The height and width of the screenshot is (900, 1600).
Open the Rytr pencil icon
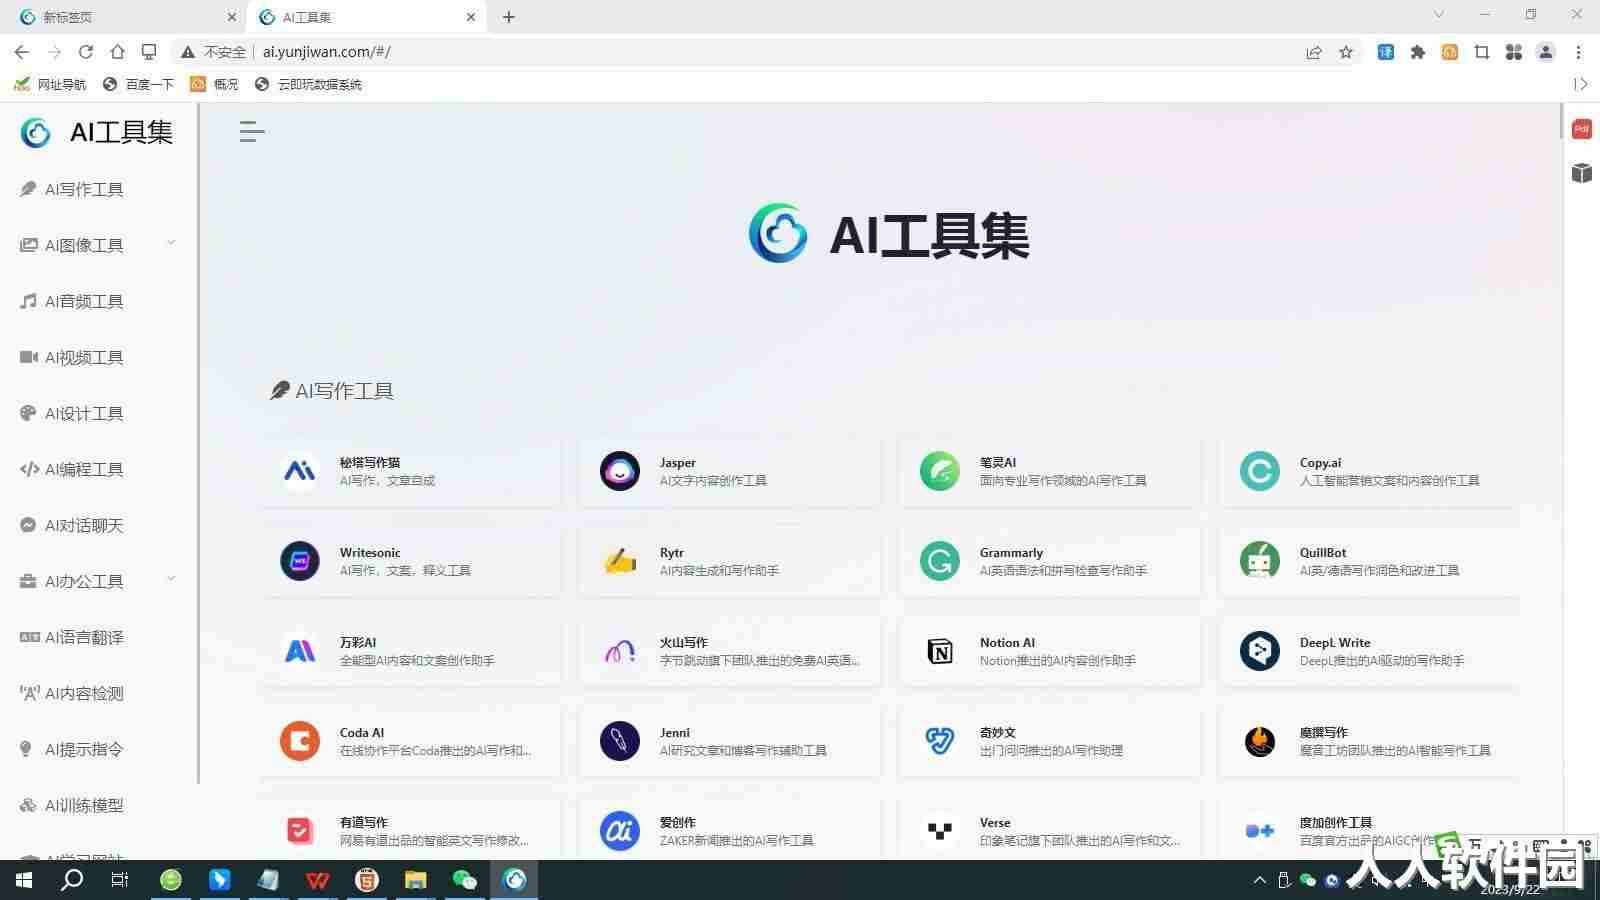tap(620, 561)
